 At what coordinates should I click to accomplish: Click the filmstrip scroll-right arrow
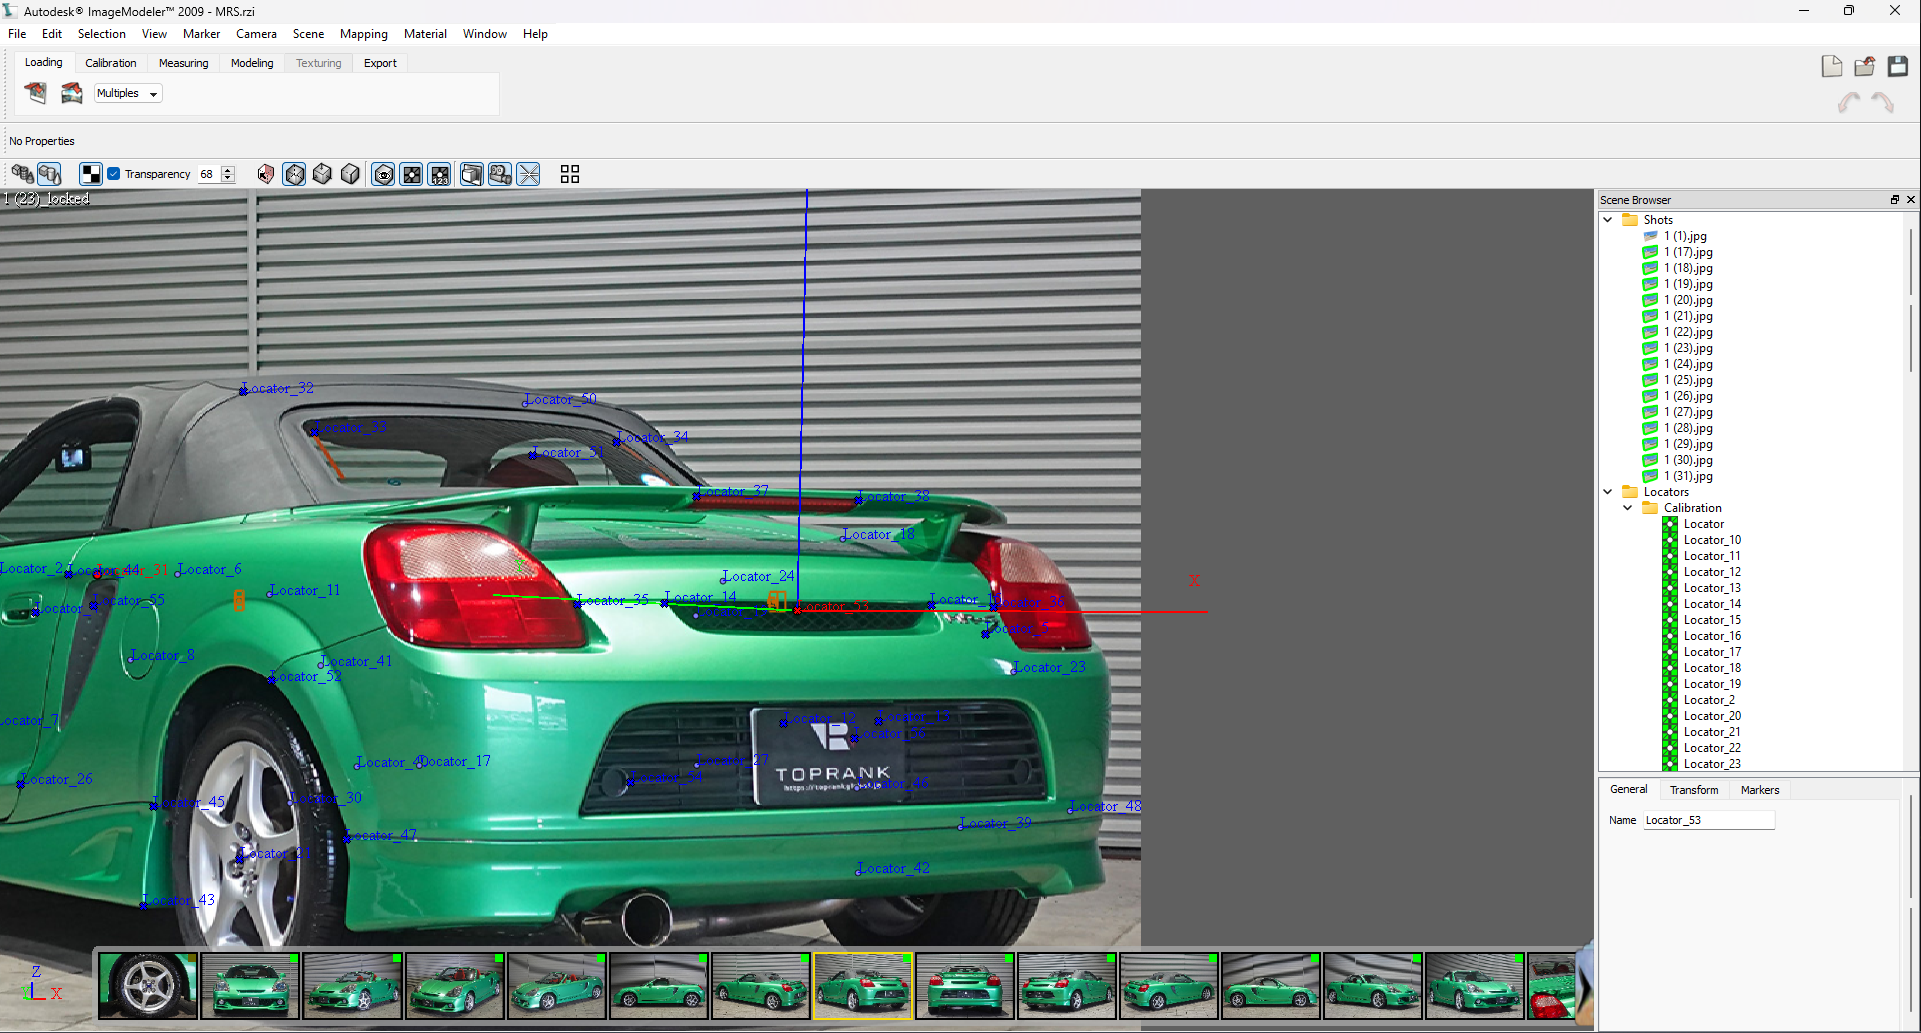coord(1584,986)
